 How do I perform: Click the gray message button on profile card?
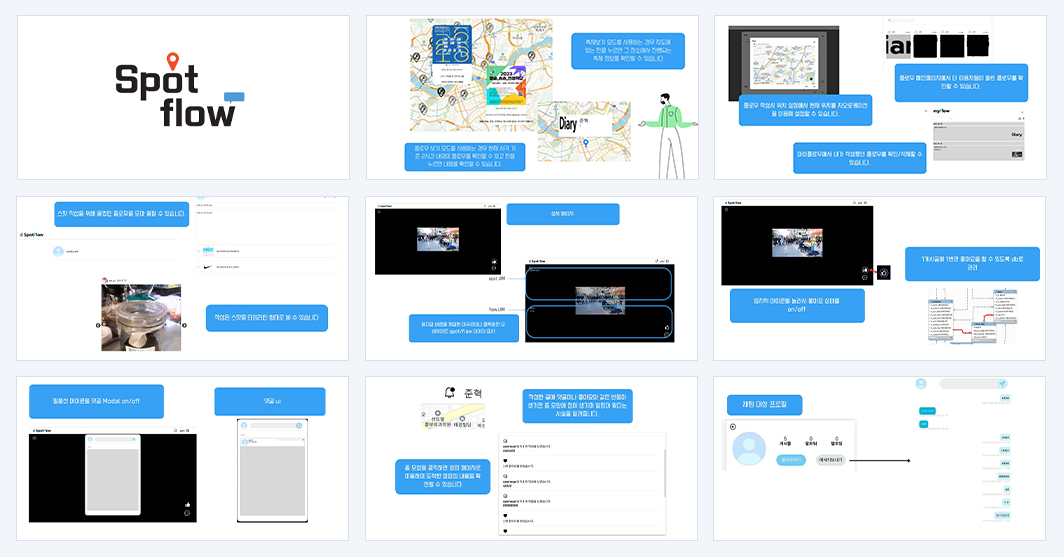pos(831,460)
